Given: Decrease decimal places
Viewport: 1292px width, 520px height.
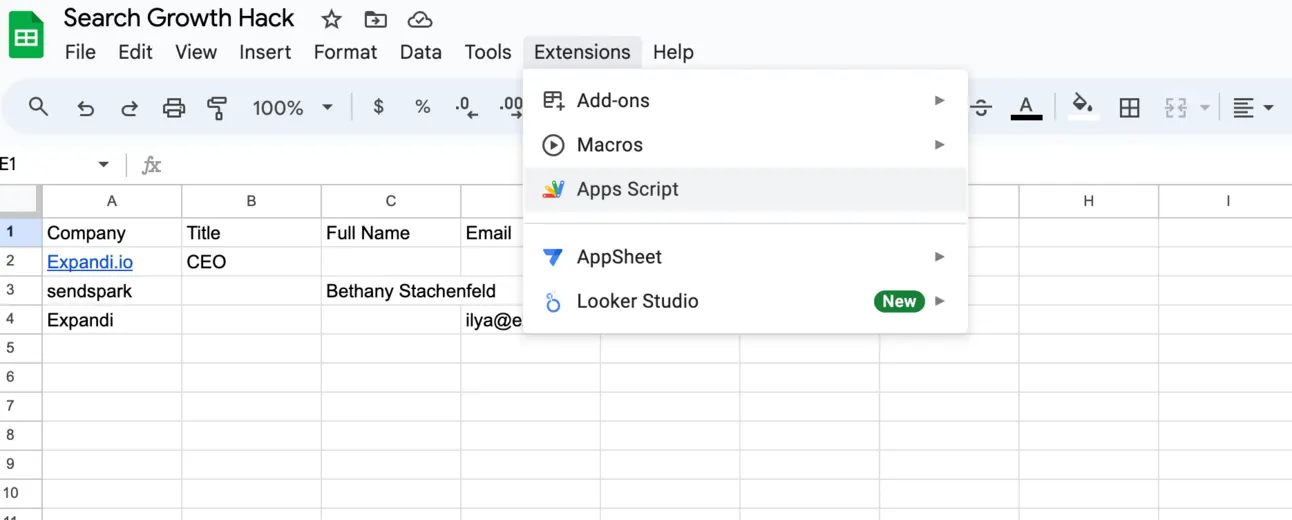Looking at the screenshot, I should [466, 107].
